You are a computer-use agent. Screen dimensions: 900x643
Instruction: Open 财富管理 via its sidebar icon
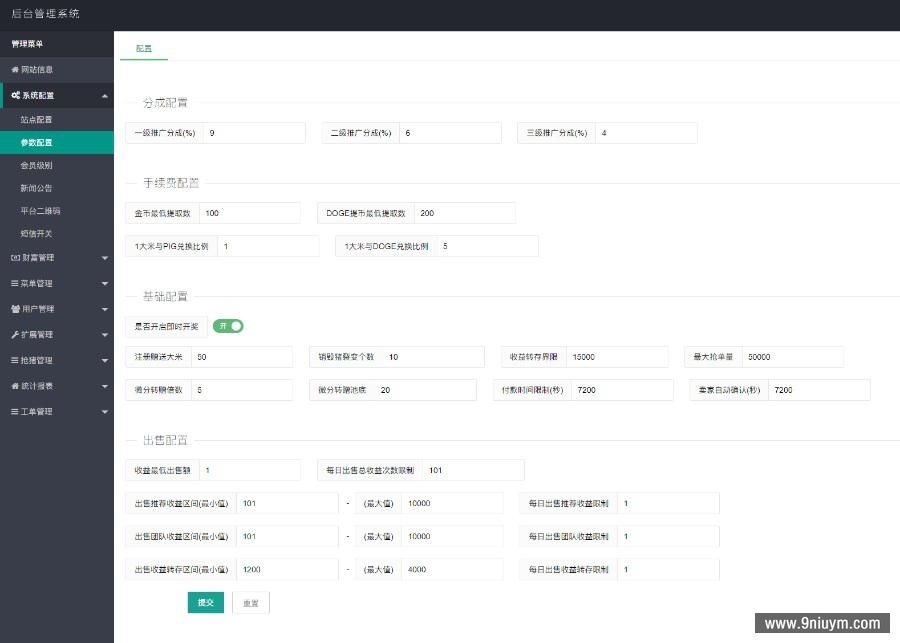pos(15,257)
